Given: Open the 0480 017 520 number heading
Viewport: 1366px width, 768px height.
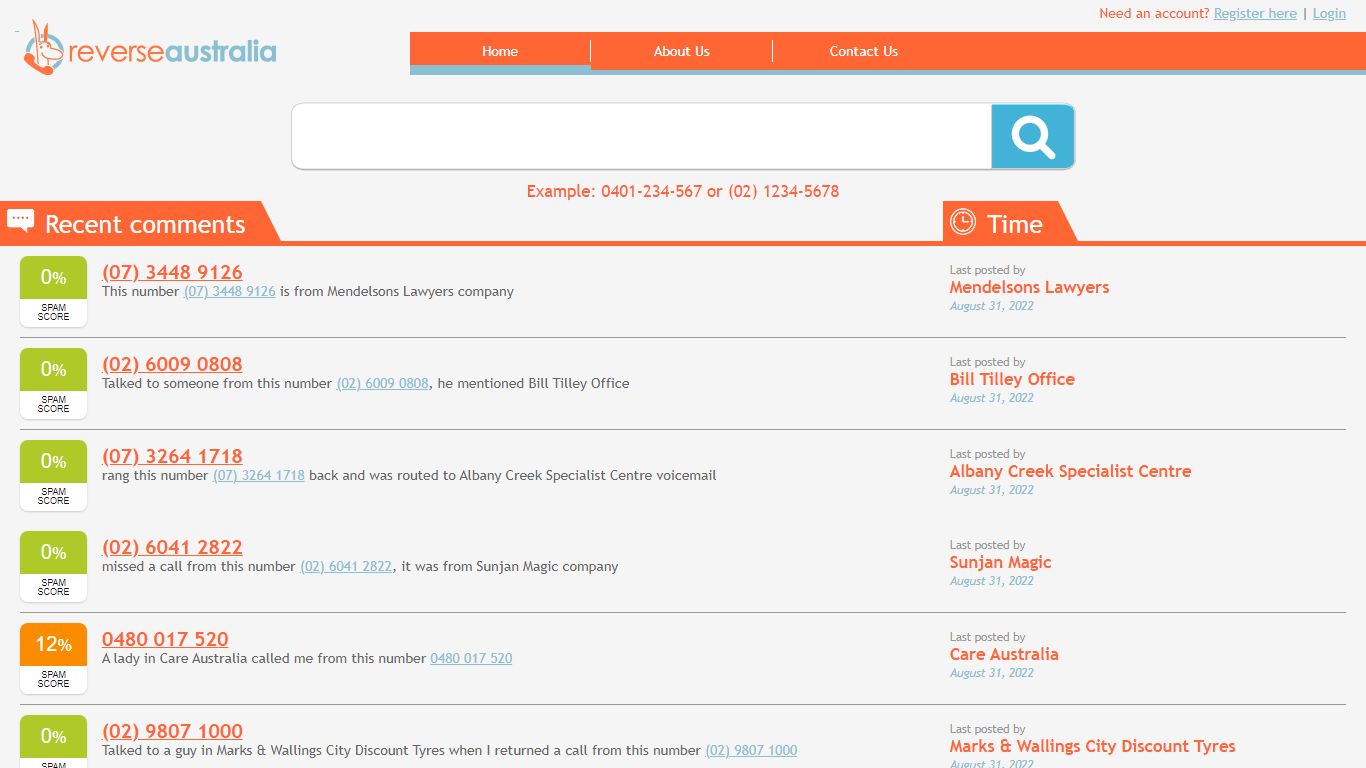Looking at the screenshot, I should pyautogui.click(x=165, y=639).
